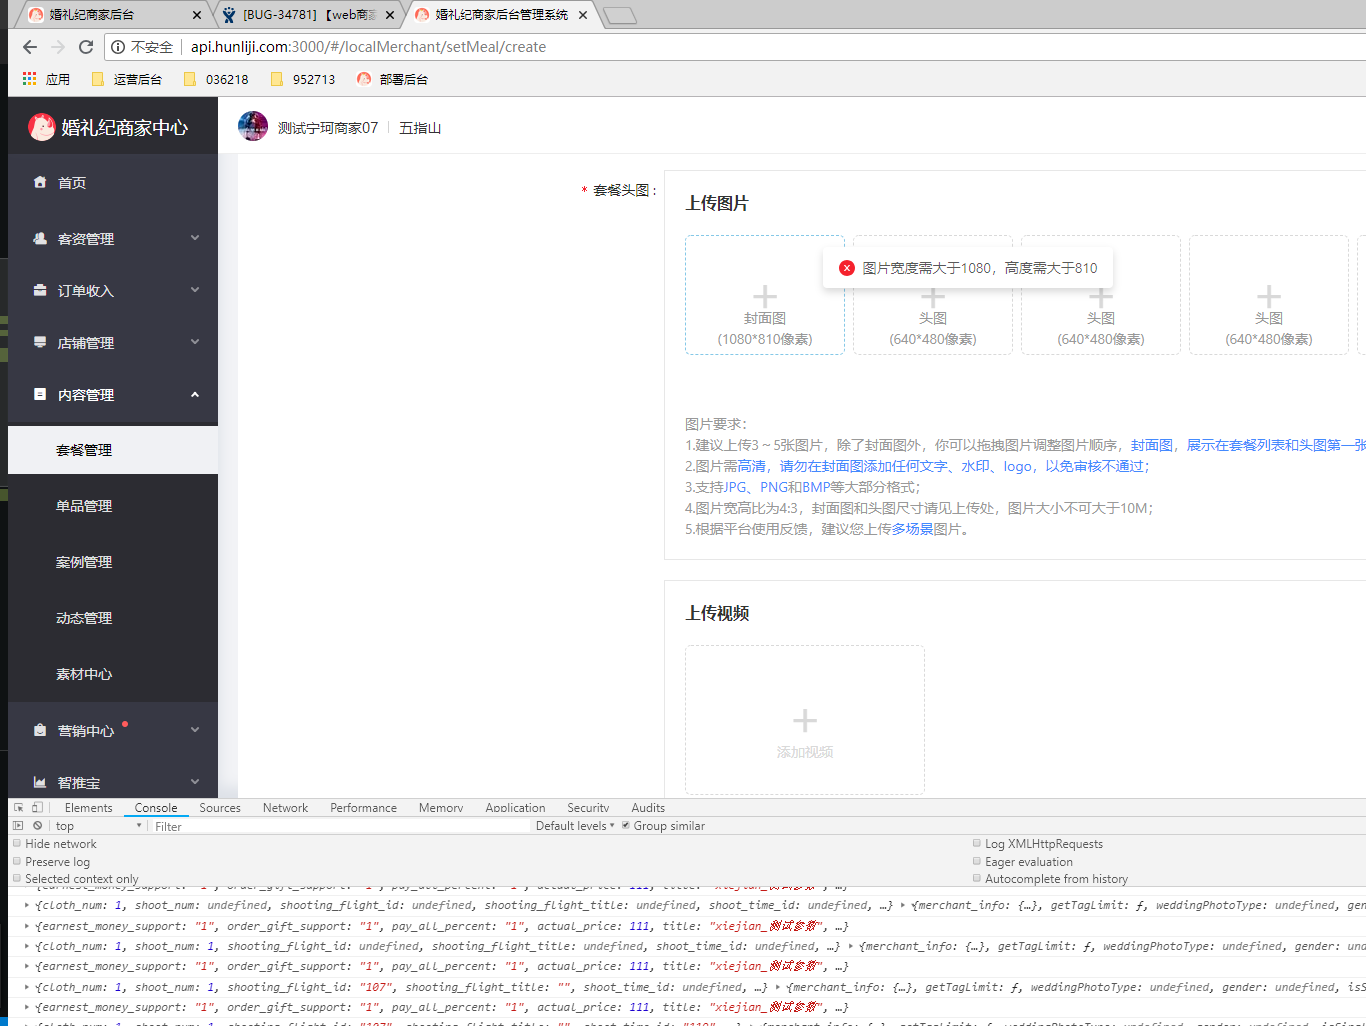
Task: Clear the console with the clear icon
Action: (x=37, y=826)
